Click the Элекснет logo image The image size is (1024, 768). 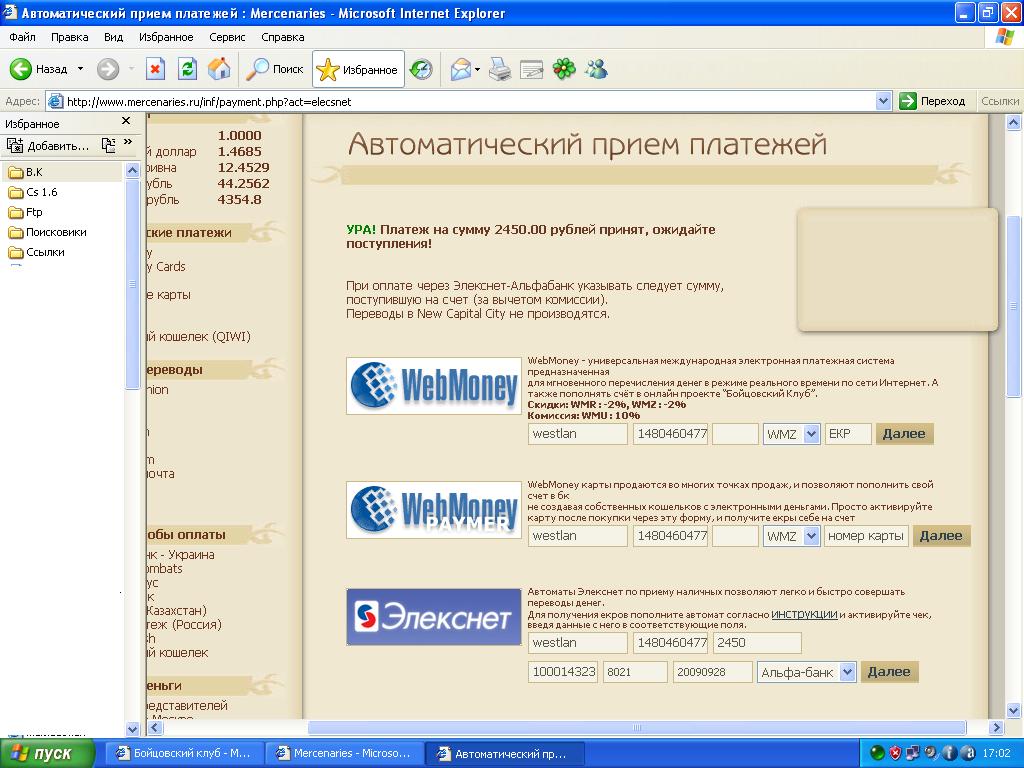pyautogui.click(x=434, y=617)
